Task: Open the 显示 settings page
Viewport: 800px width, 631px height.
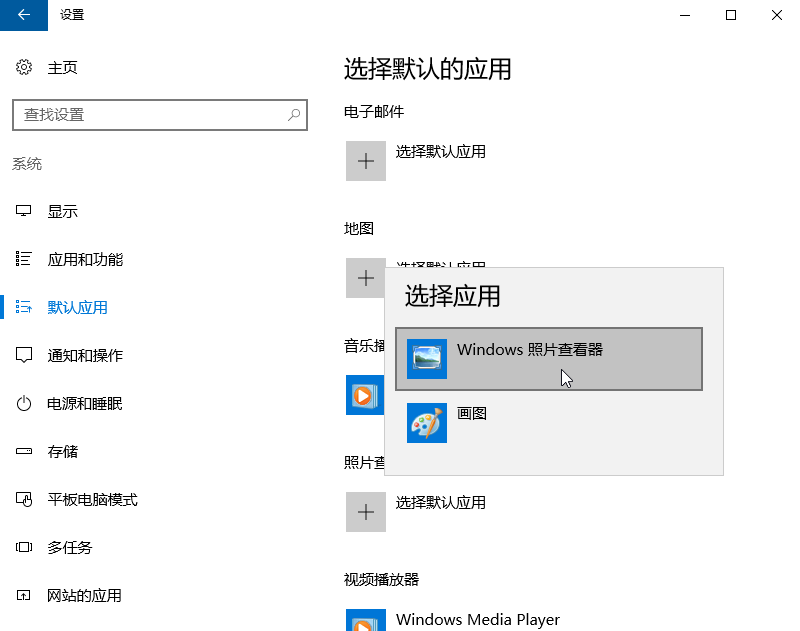Action: click(62, 212)
